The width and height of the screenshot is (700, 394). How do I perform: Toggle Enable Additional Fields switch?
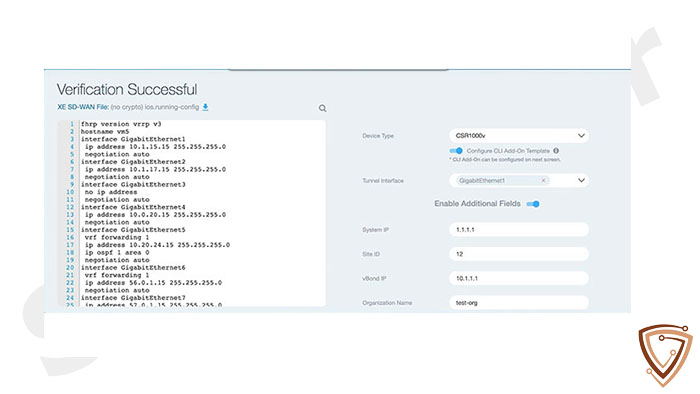pos(533,204)
